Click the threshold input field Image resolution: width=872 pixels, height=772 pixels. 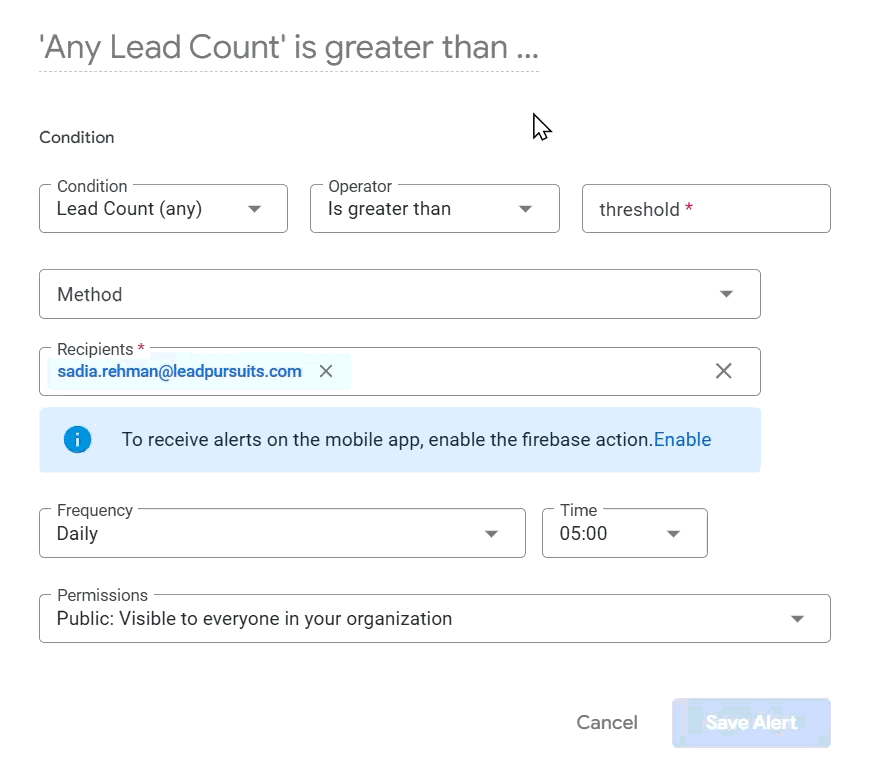pyautogui.click(x=706, y=209)
